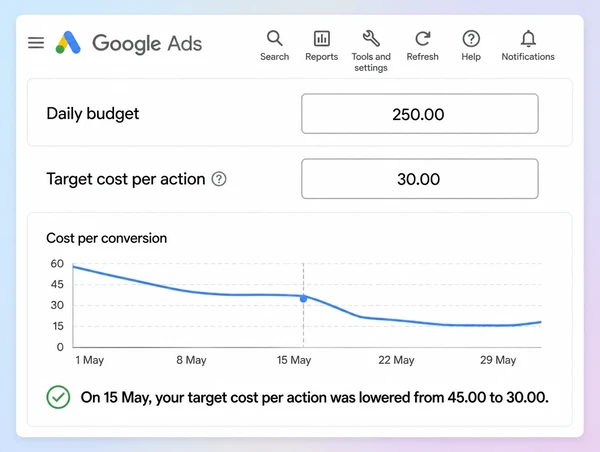Select the 15 May data point on chart

click(x=303, y=299)
